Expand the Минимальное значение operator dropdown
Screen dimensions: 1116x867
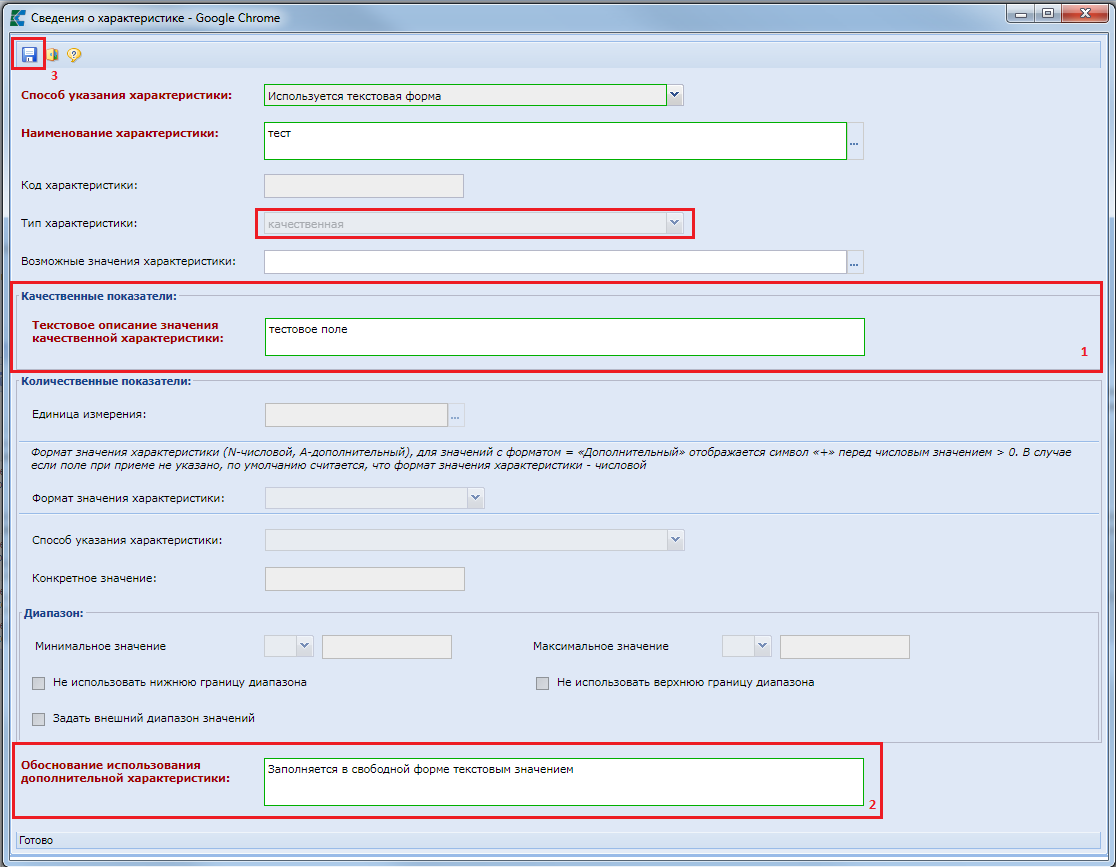point(305,646)
